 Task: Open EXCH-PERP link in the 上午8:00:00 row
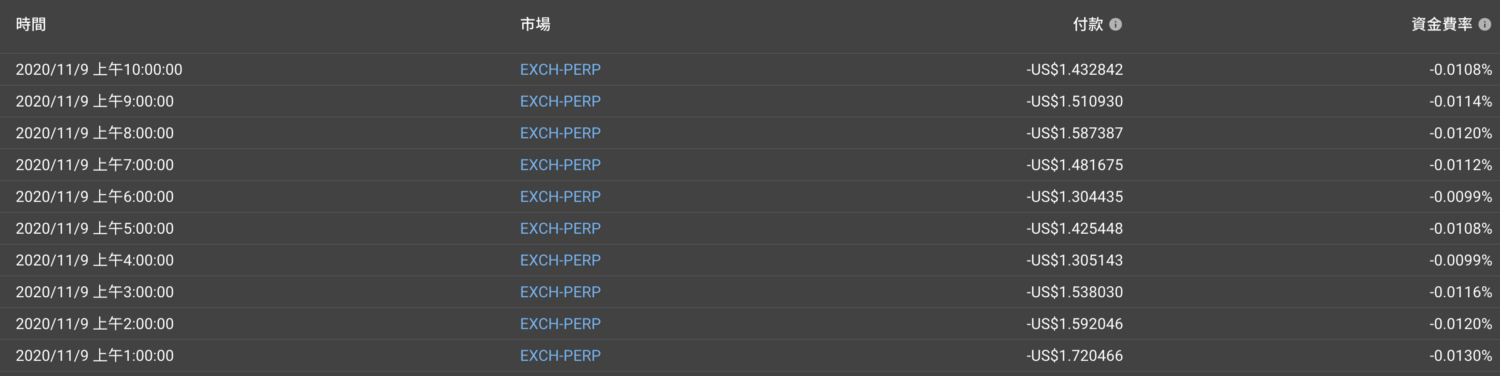tap(560, 133)
